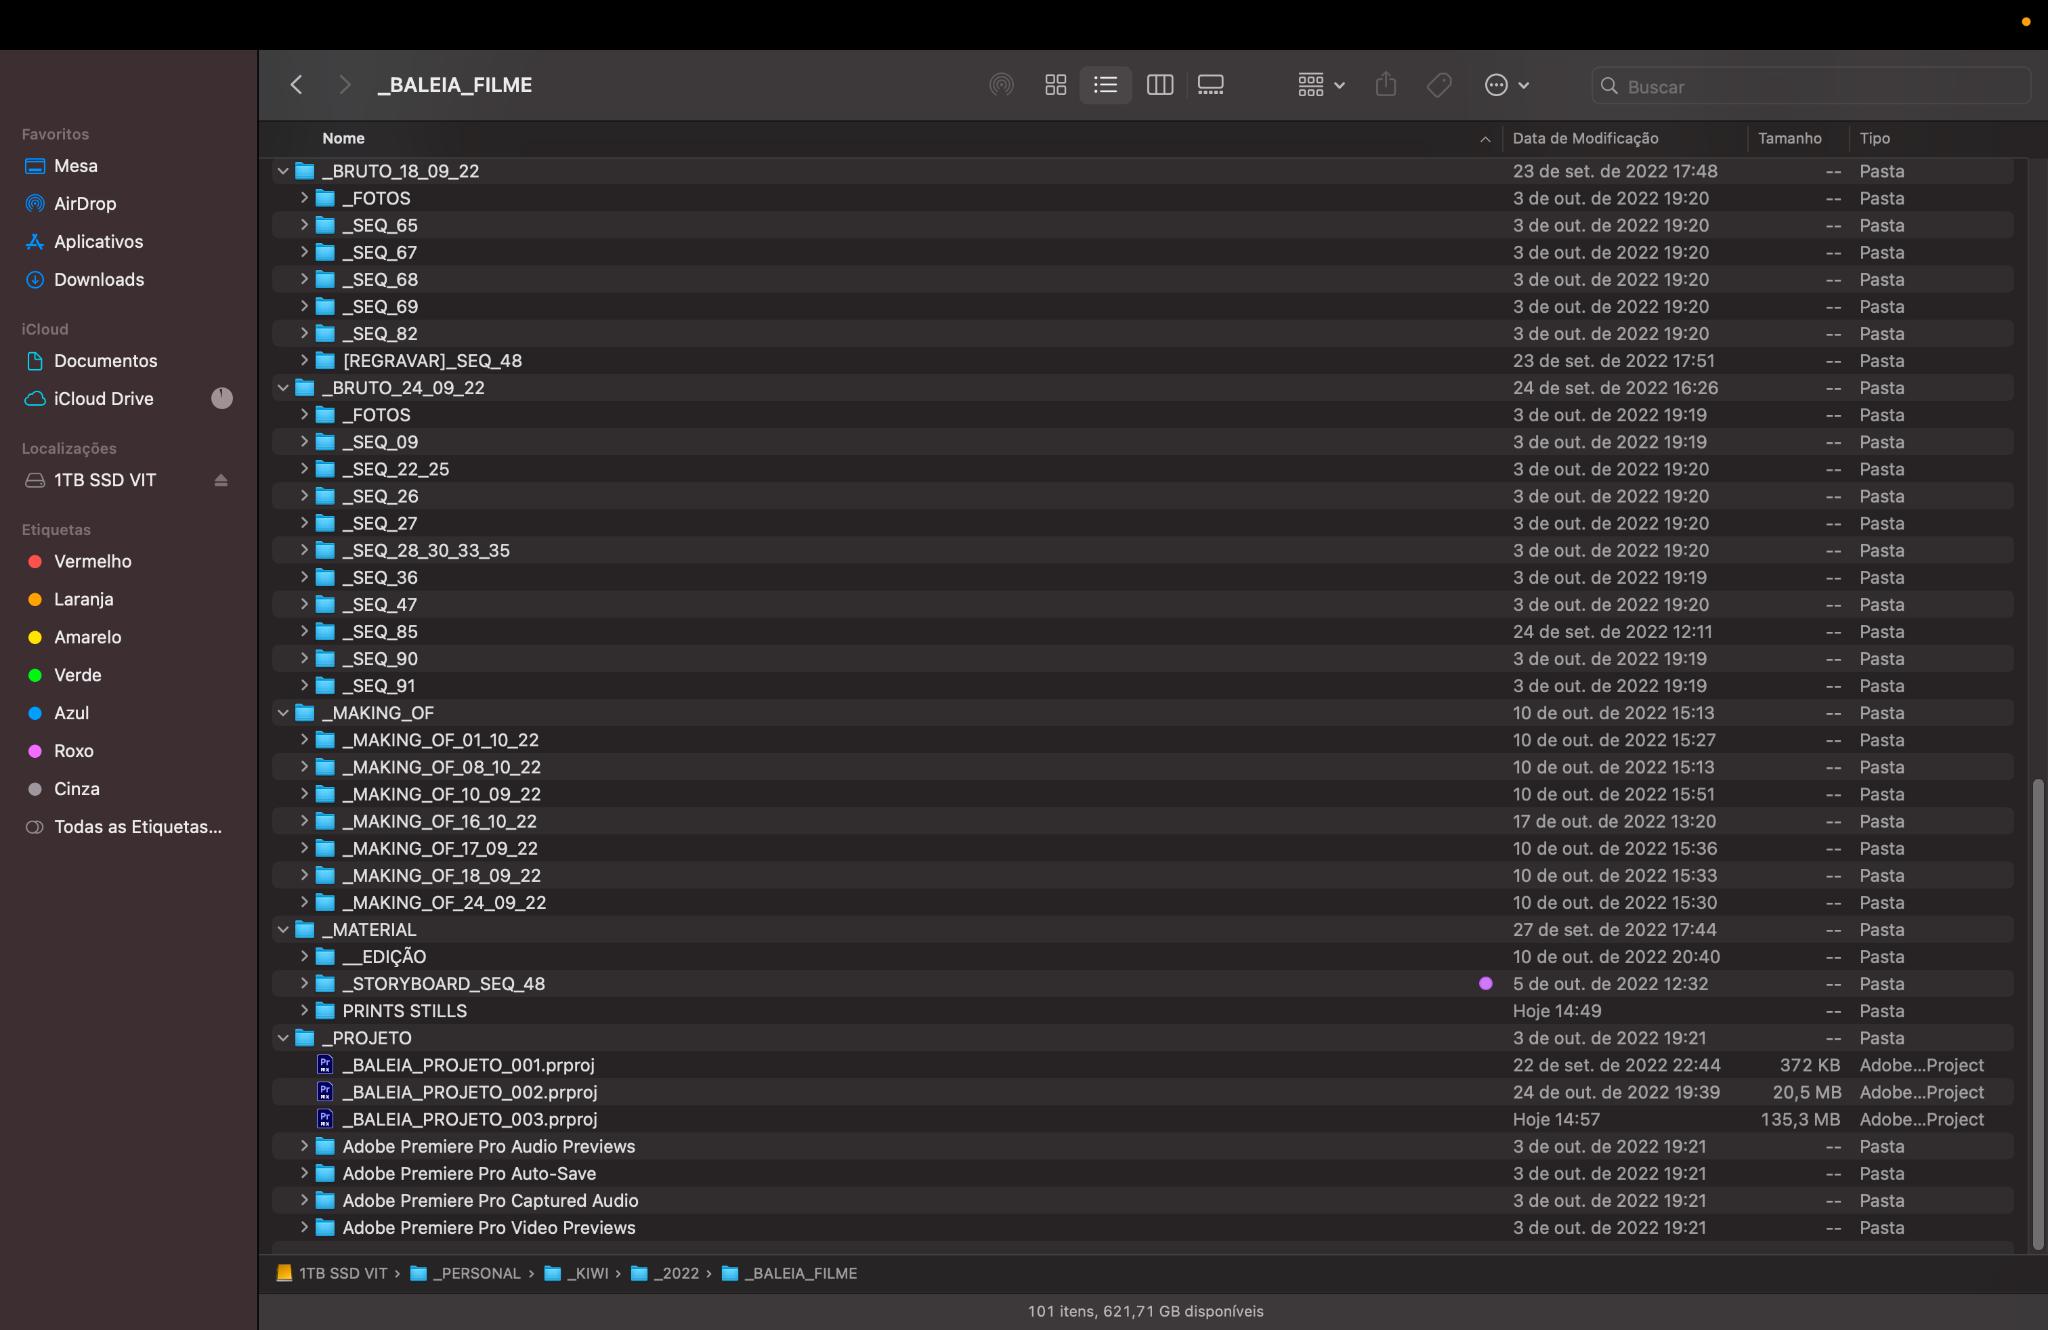
Task: Click the tag edit icon
Action: tap(1439, 85)
